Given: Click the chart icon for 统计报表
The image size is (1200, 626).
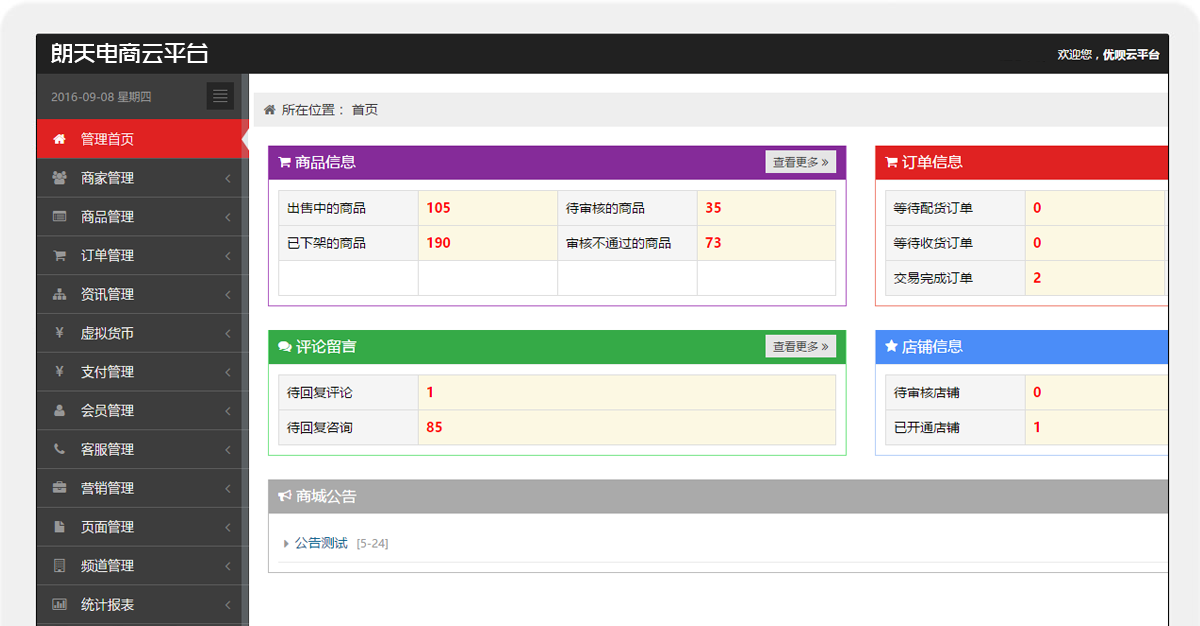Looking at the screenshot, I should (62, 604).
